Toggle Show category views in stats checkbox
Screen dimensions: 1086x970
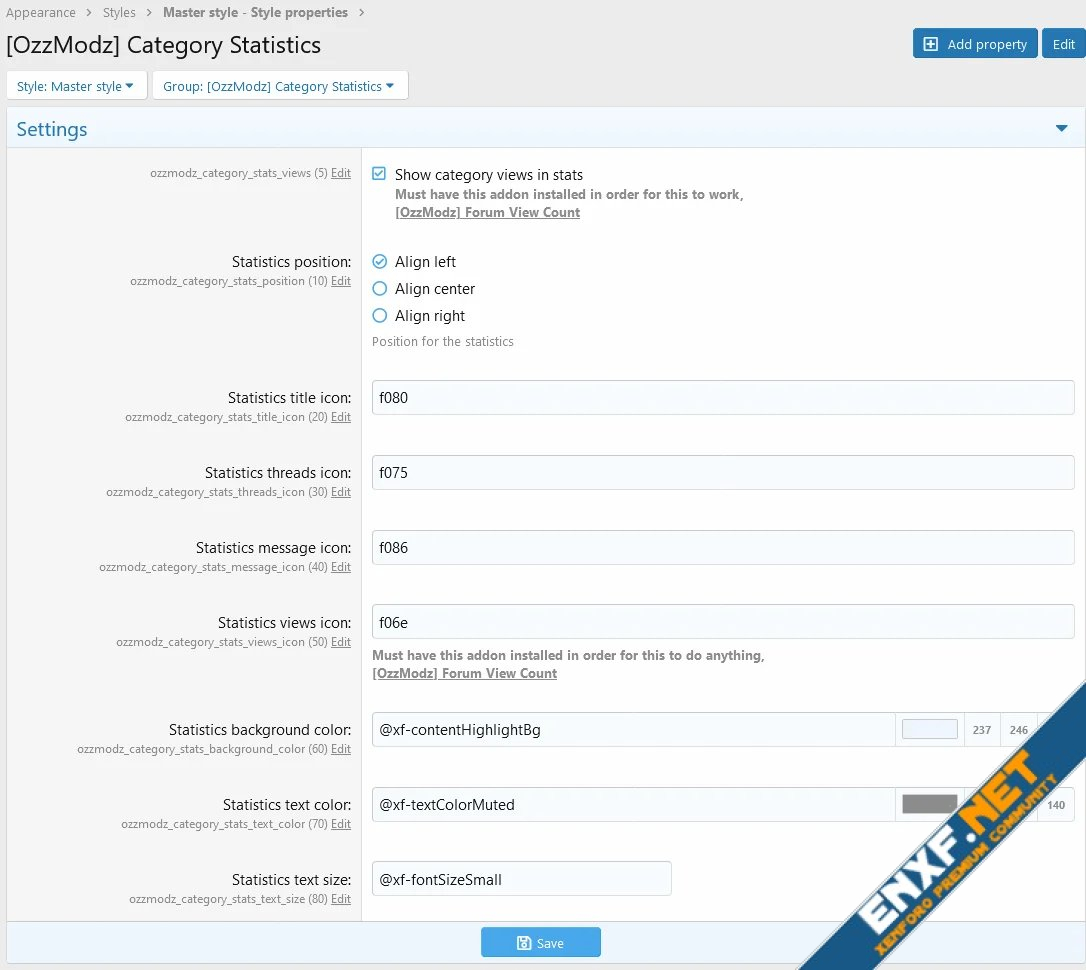(379, 174)
